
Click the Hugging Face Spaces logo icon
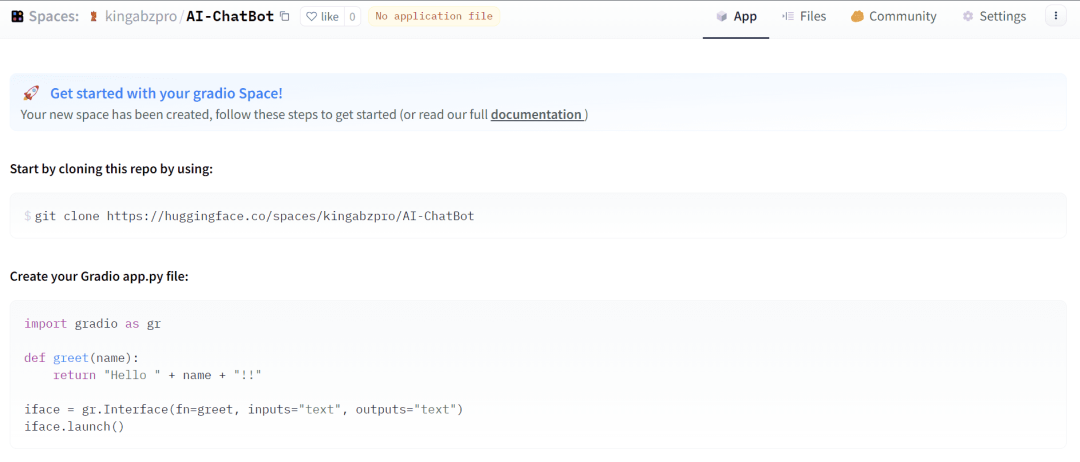coord(18,17)
